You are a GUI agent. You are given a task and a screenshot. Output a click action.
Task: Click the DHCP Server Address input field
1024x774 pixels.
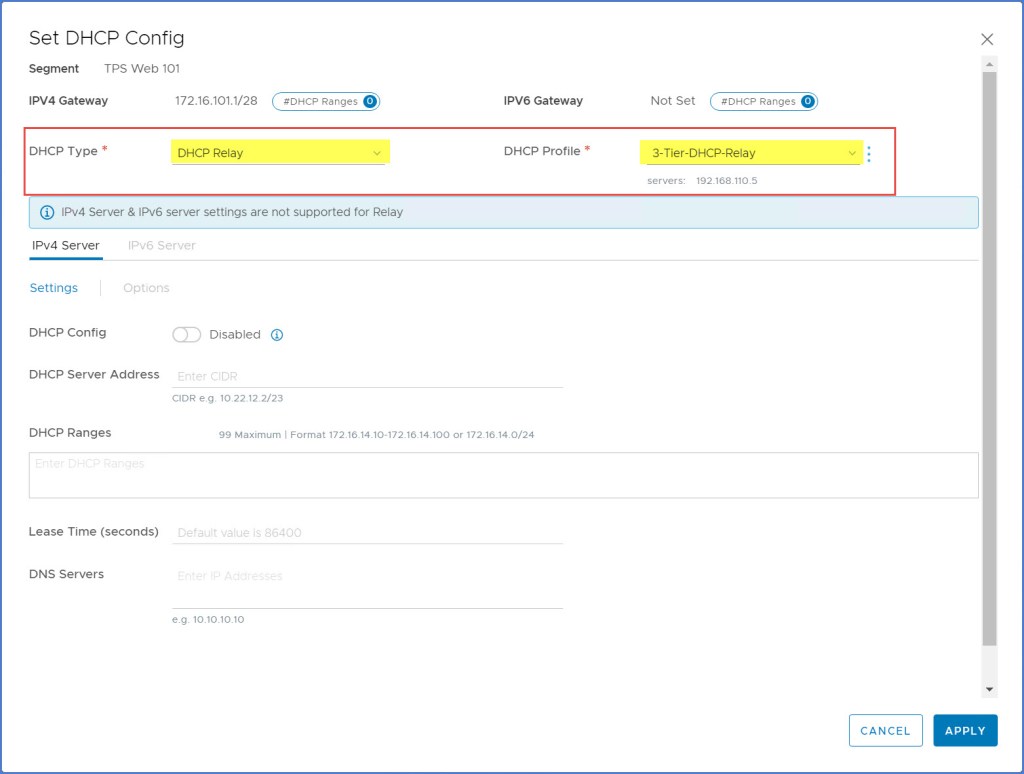click(367, 376)
